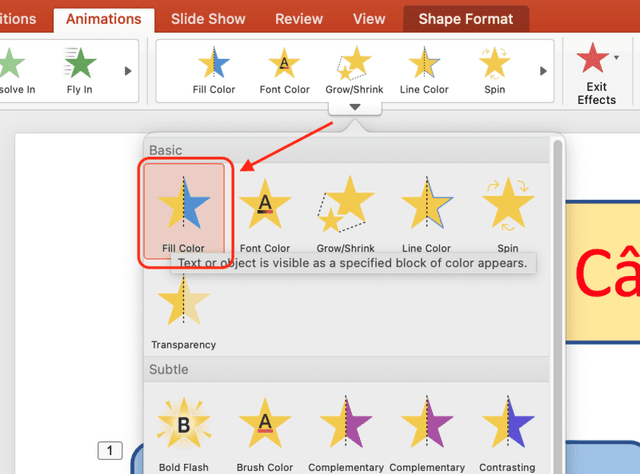Expand the emphasis effects gallery arrow
Viewport: 640px width, 474px height.
pos(355,107)
